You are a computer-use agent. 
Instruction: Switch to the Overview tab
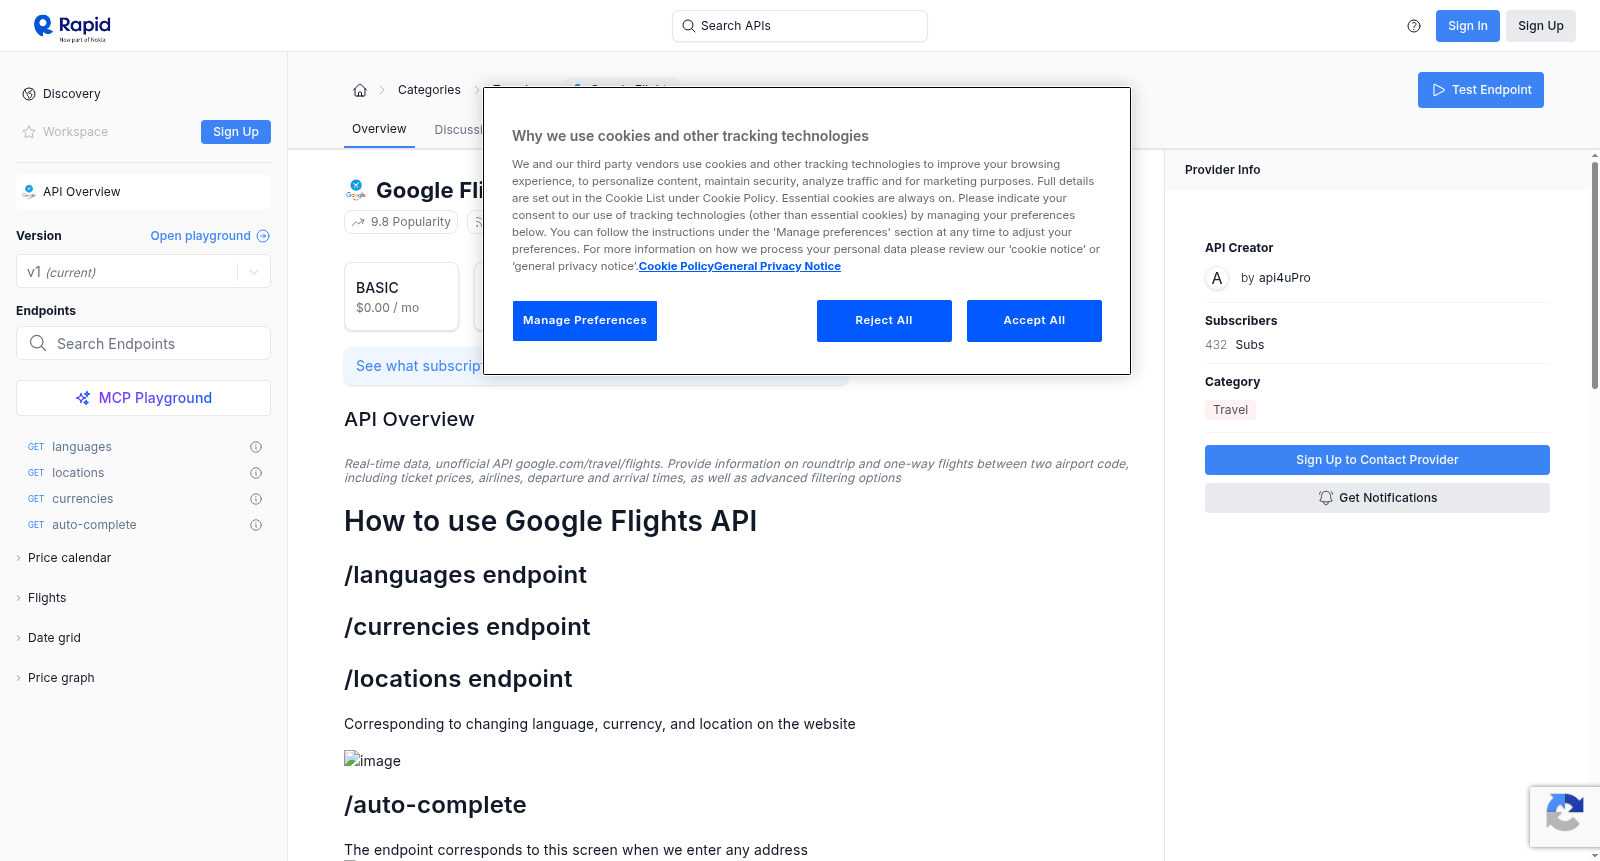[x=379, y=129]
